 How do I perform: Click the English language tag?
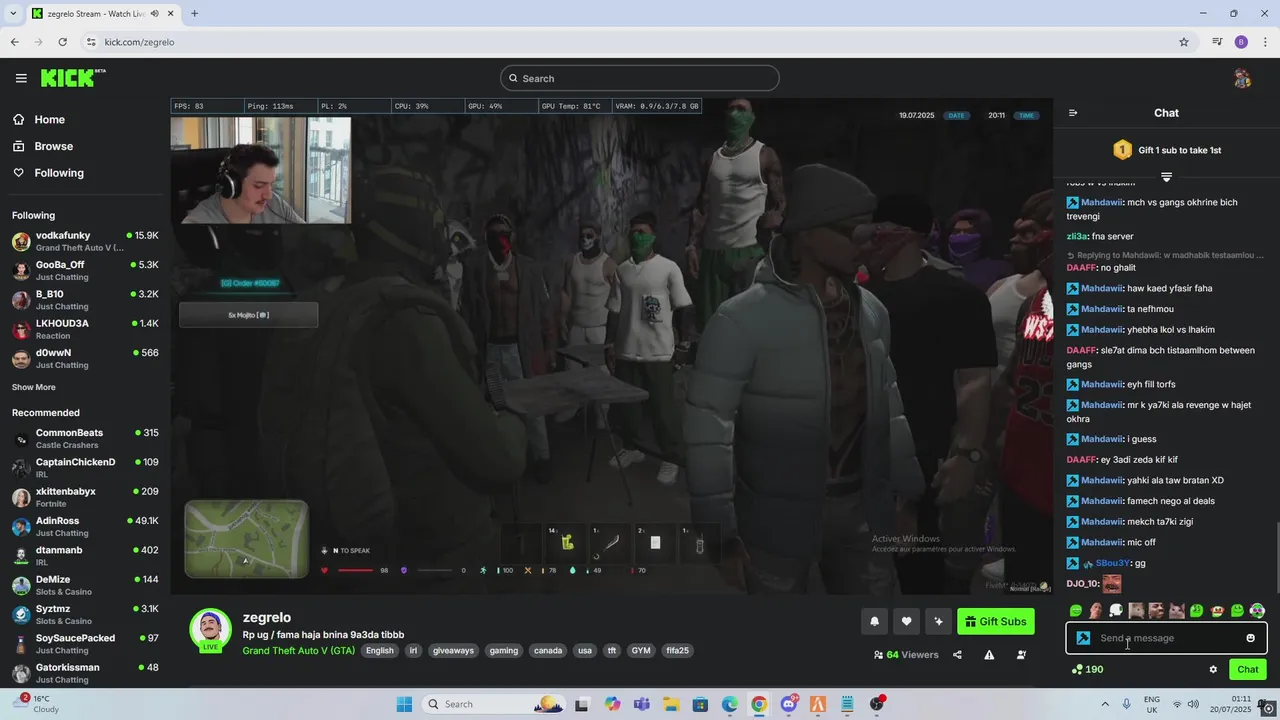coord(379,650)
